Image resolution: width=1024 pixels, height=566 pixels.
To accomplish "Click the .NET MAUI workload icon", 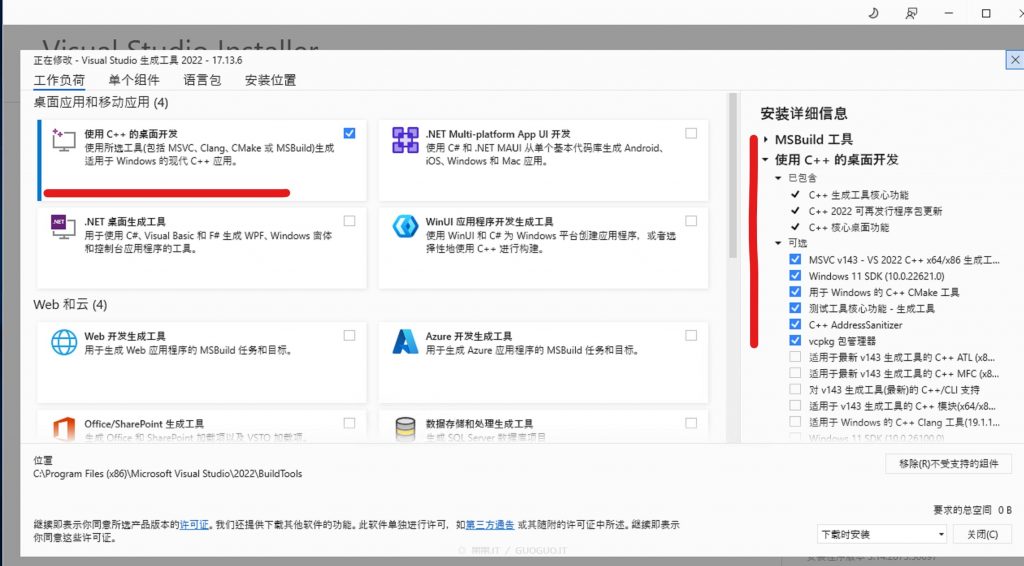I will pyautogui.click(x=405, y=140).
